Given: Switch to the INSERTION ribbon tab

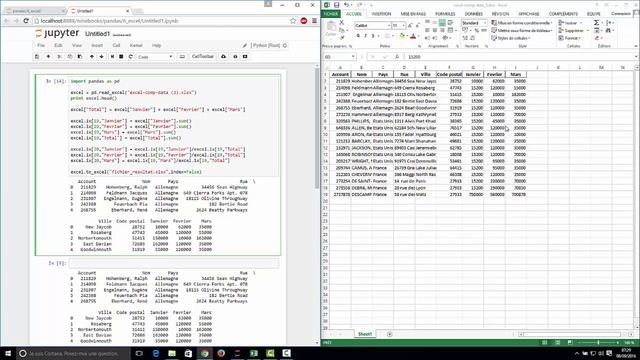Looking at the screenshot, I should tap(381, 14).
